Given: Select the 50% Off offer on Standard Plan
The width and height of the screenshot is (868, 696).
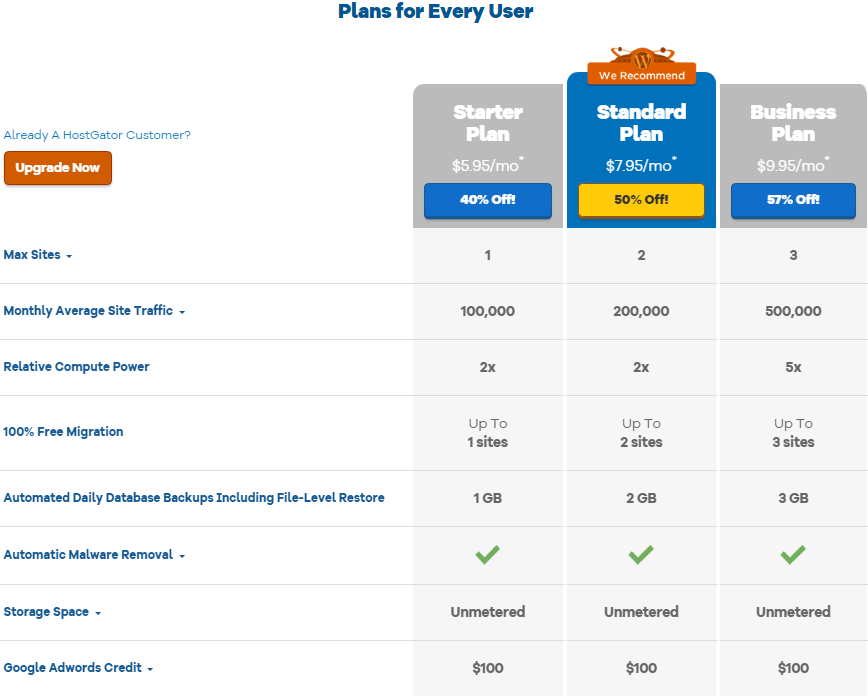Looking at the screenshot, I should coord(641,201).
